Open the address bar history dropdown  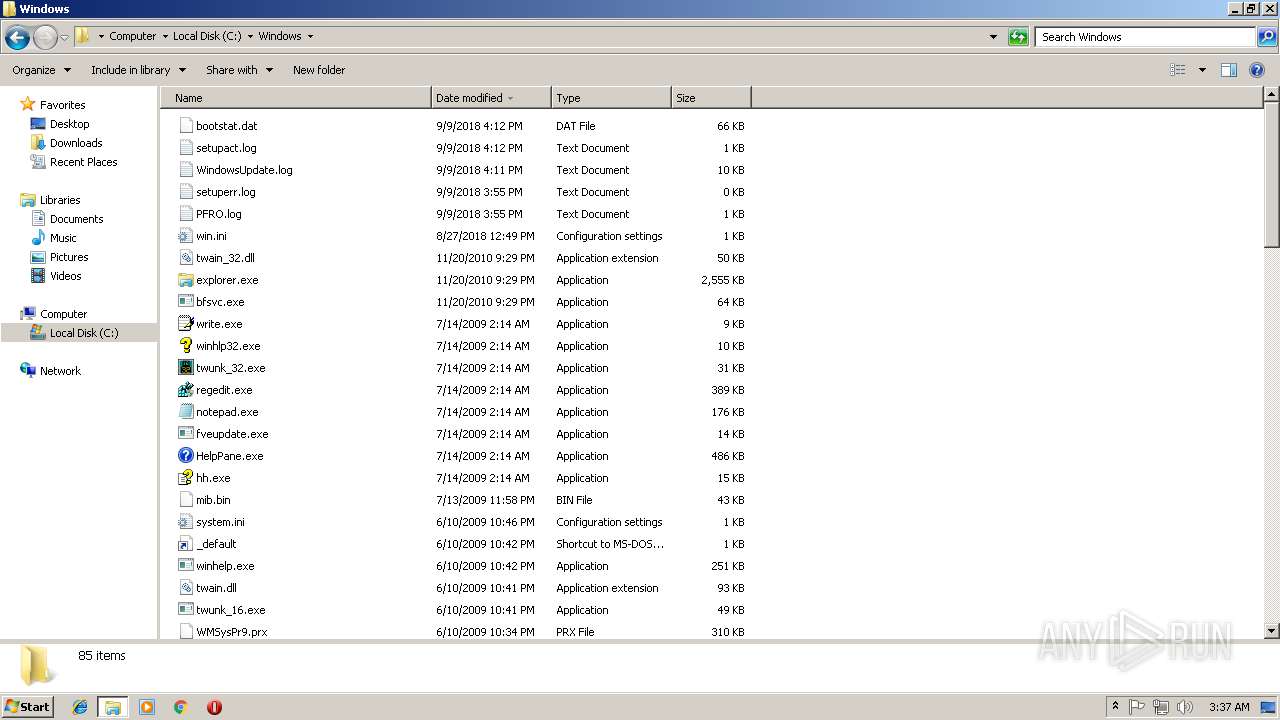pyautogui.click(x=993, y=37)
